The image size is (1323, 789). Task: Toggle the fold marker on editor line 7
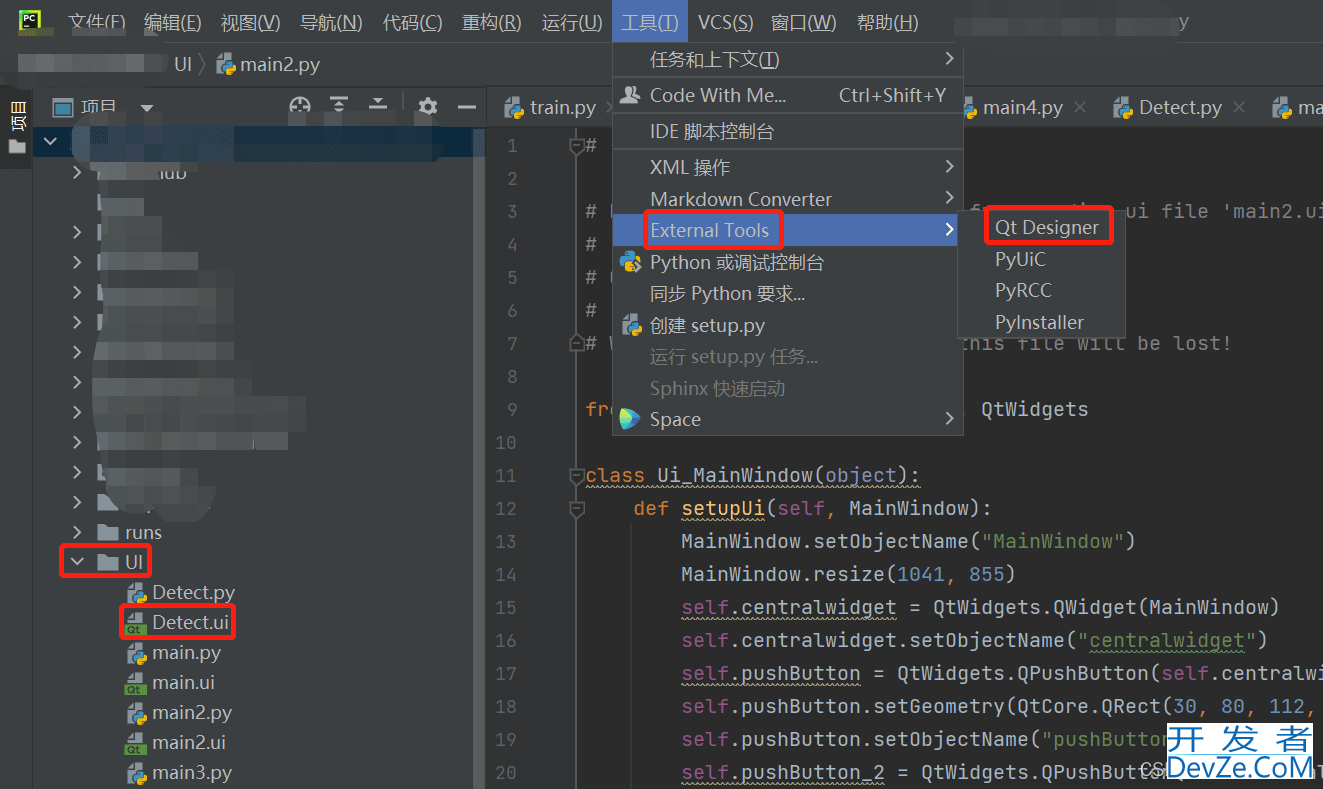575,343
